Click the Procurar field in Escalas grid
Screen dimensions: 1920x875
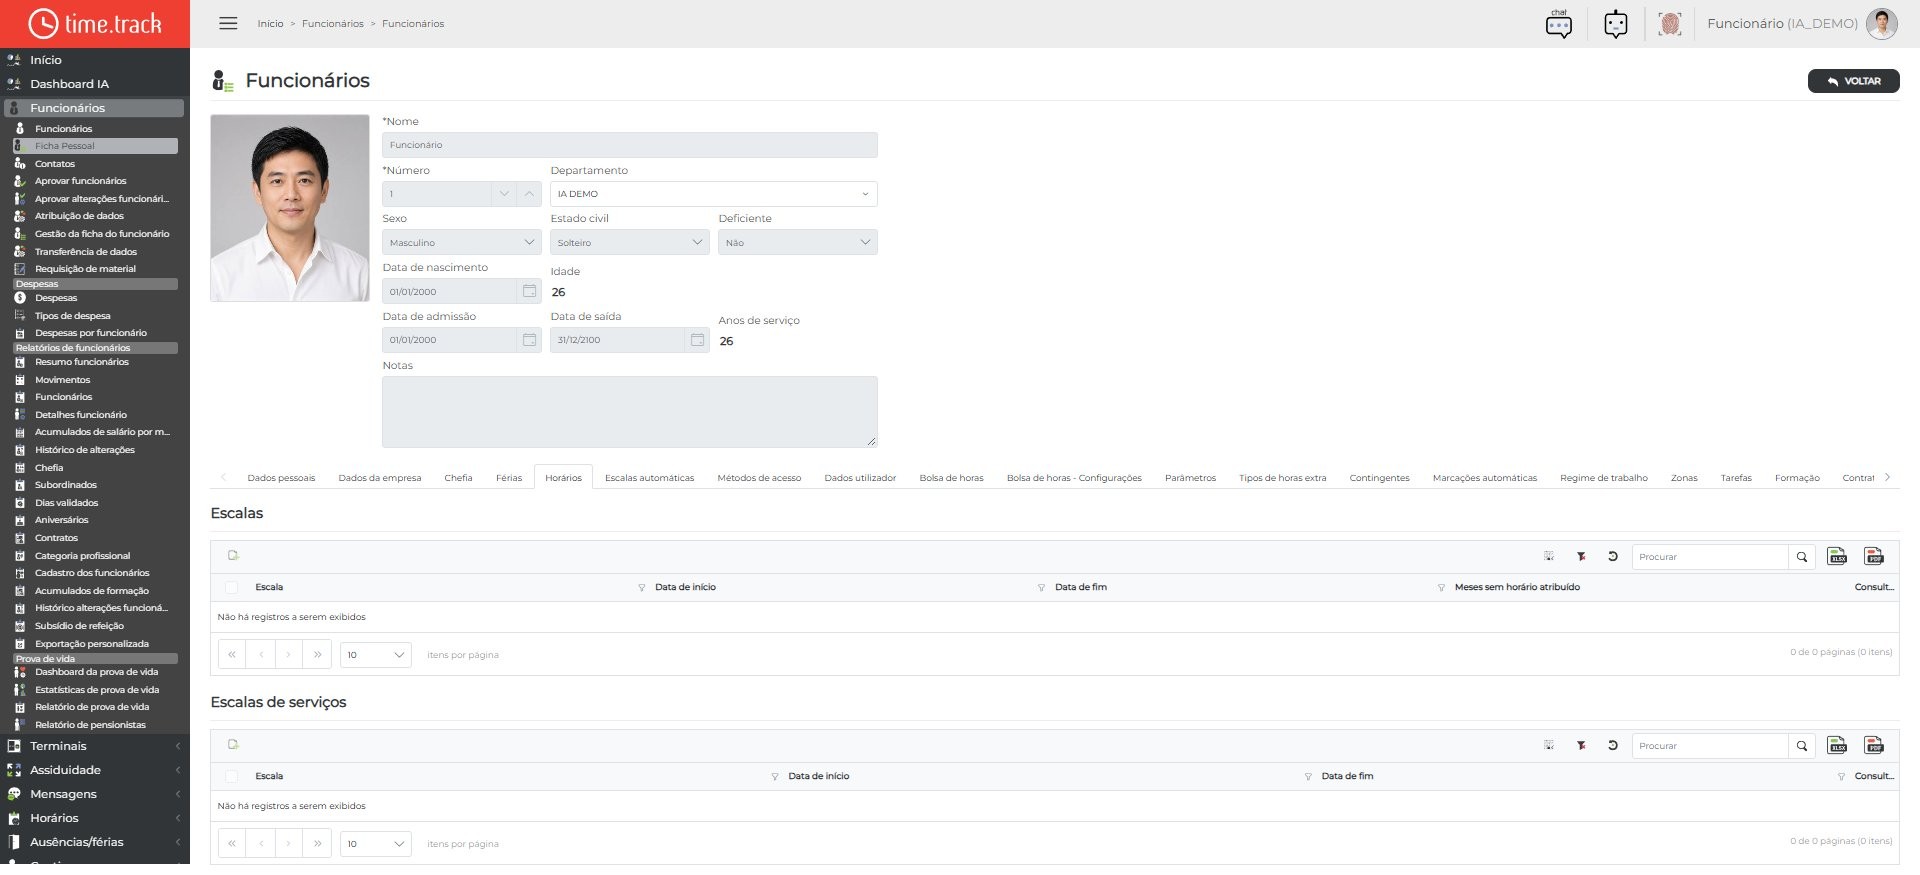tap(1710, 557)
